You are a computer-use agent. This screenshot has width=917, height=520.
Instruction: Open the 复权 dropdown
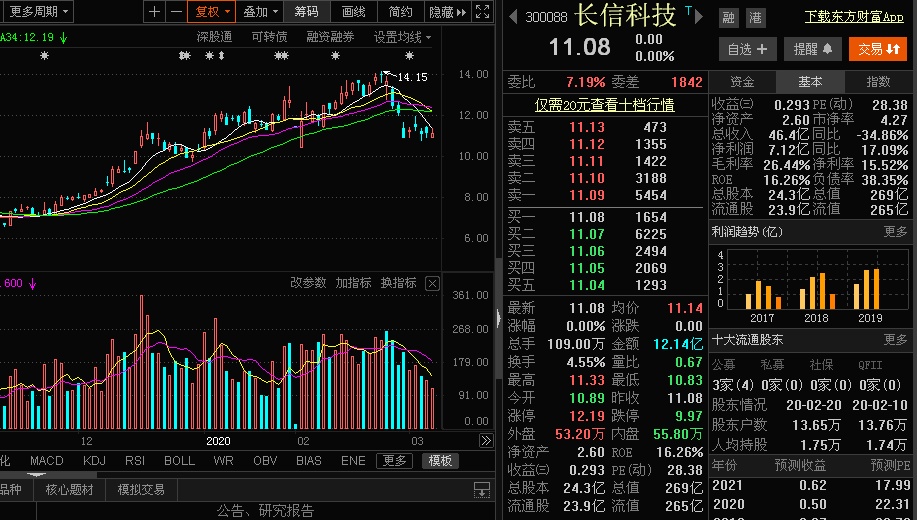(212, 12)
